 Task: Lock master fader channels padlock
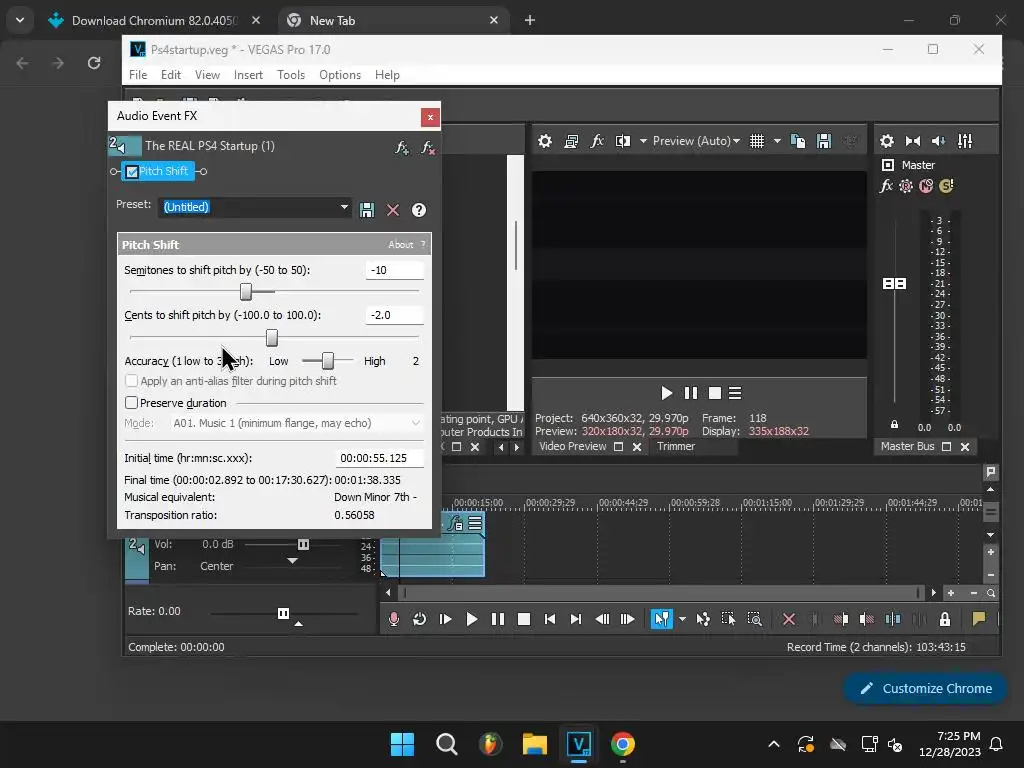[x=895, y=424]
